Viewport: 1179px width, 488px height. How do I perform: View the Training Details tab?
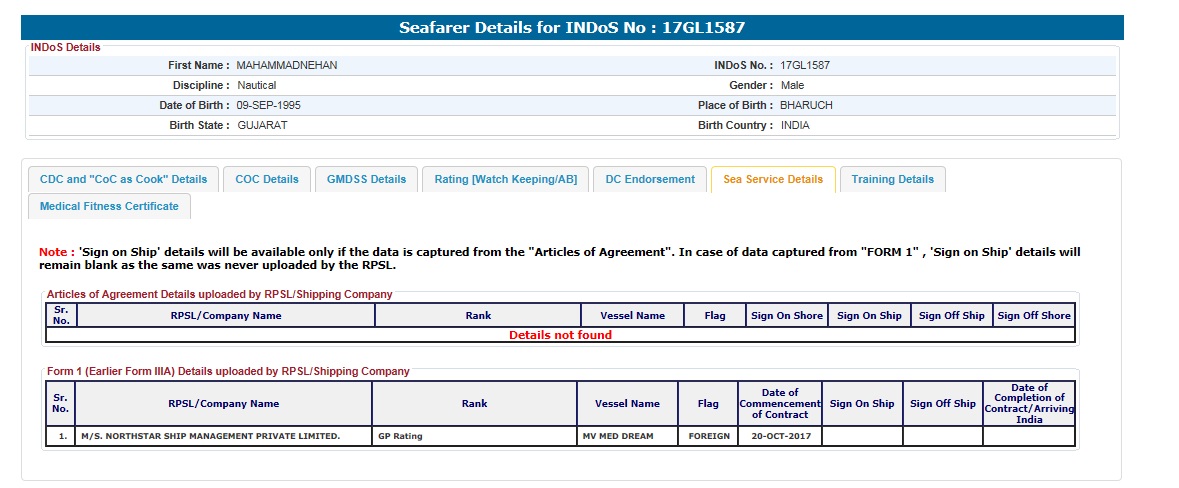892,180
